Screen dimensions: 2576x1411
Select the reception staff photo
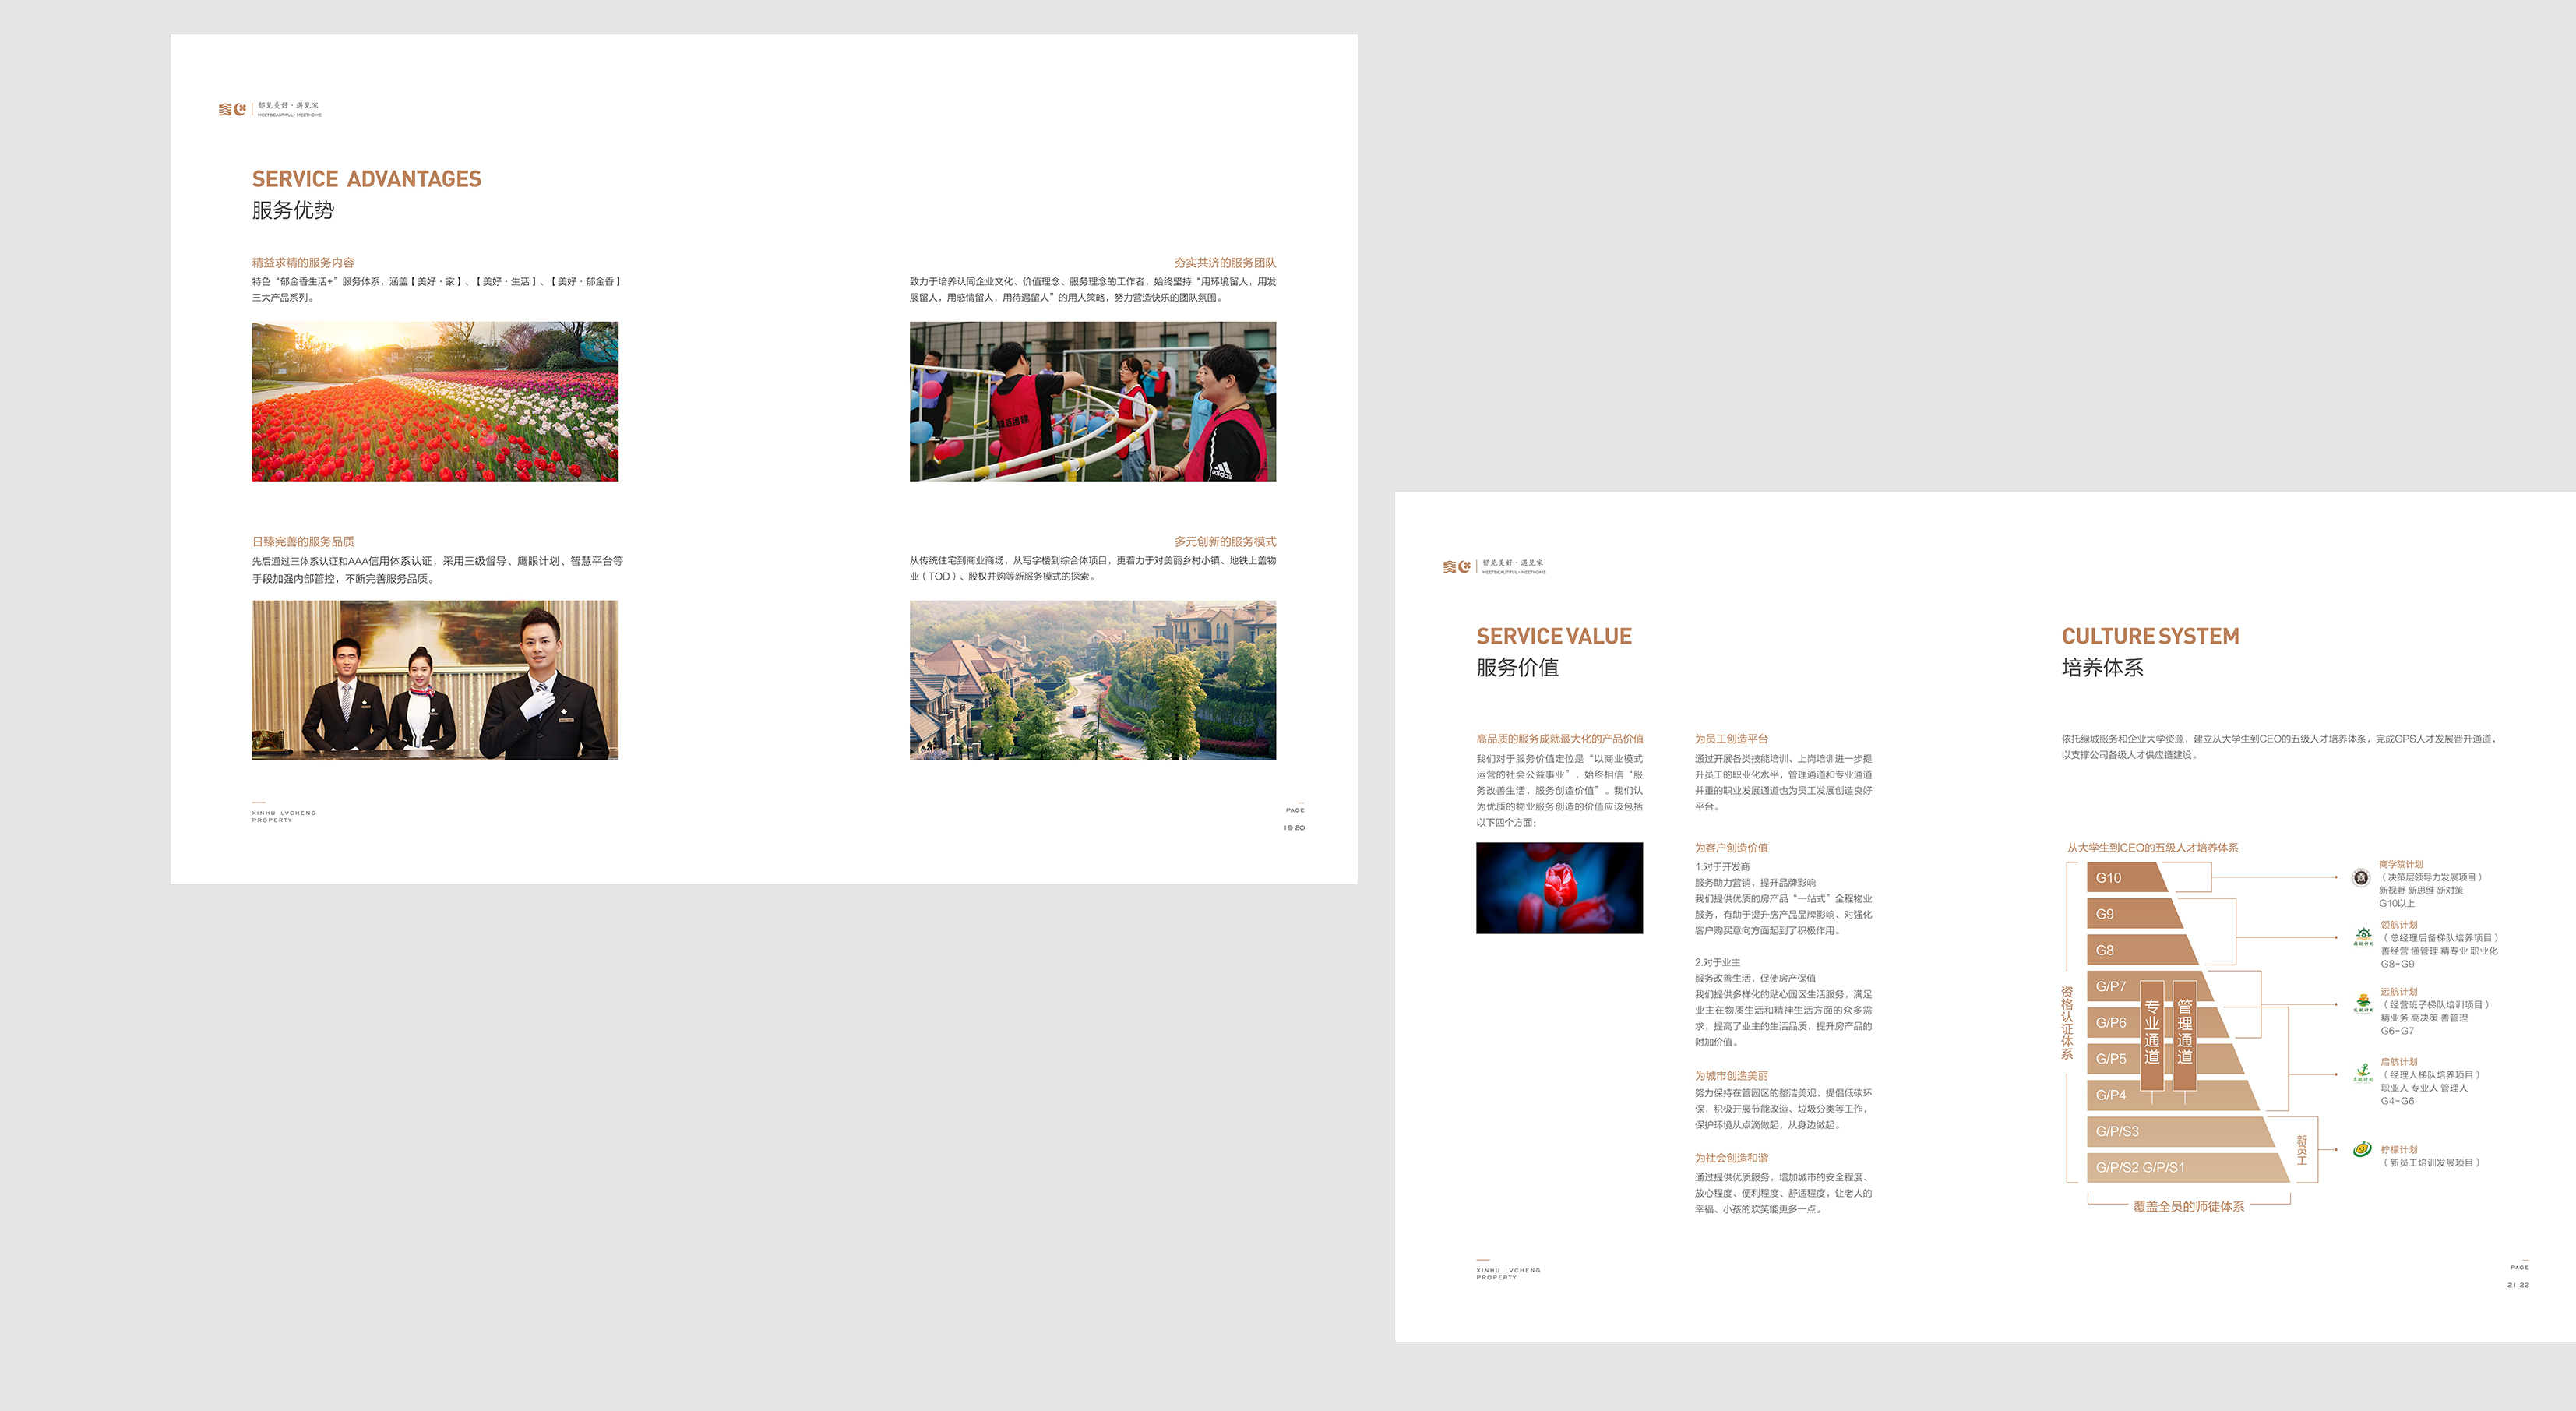pyautogui.click(x=435, y=680)
